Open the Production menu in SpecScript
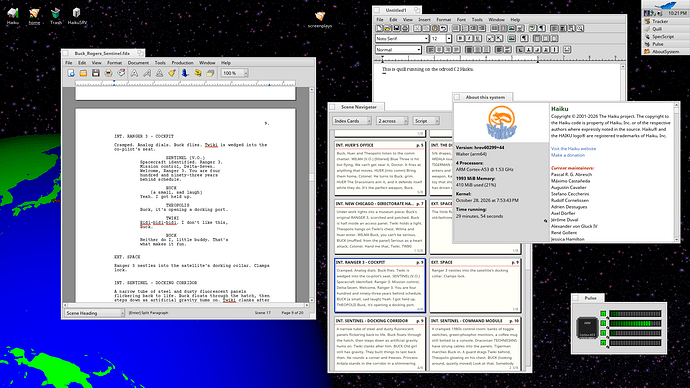 tap(182, 62)
